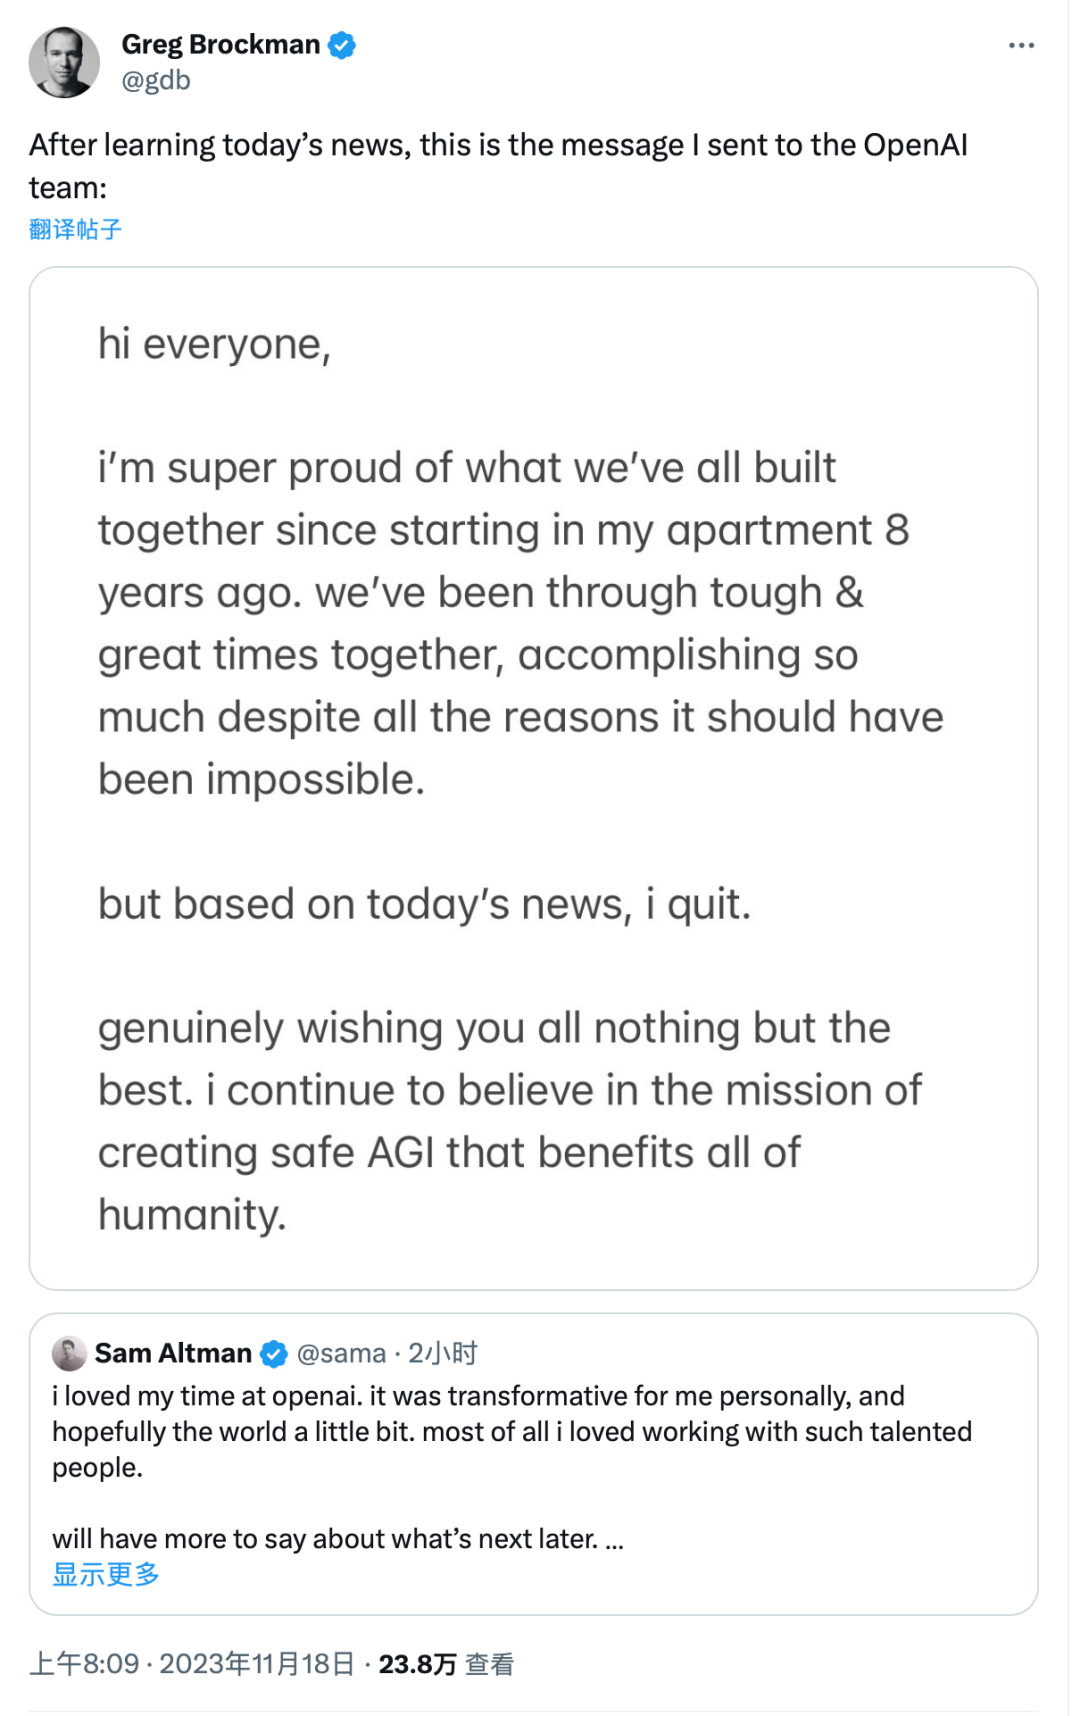Open the Greg Brockman display name link
1080x1716 pixels.
pyautogui.click(x=220, y=45)
